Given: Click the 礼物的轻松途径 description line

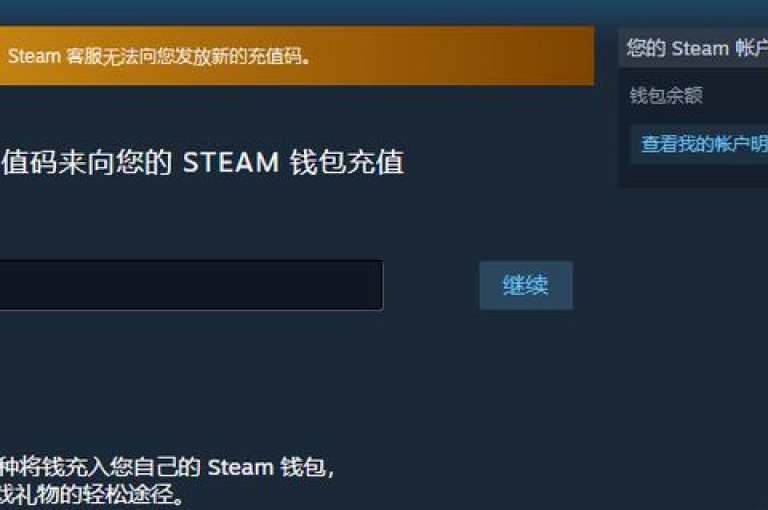Looking at the screenshot, I should click(92, 495).
